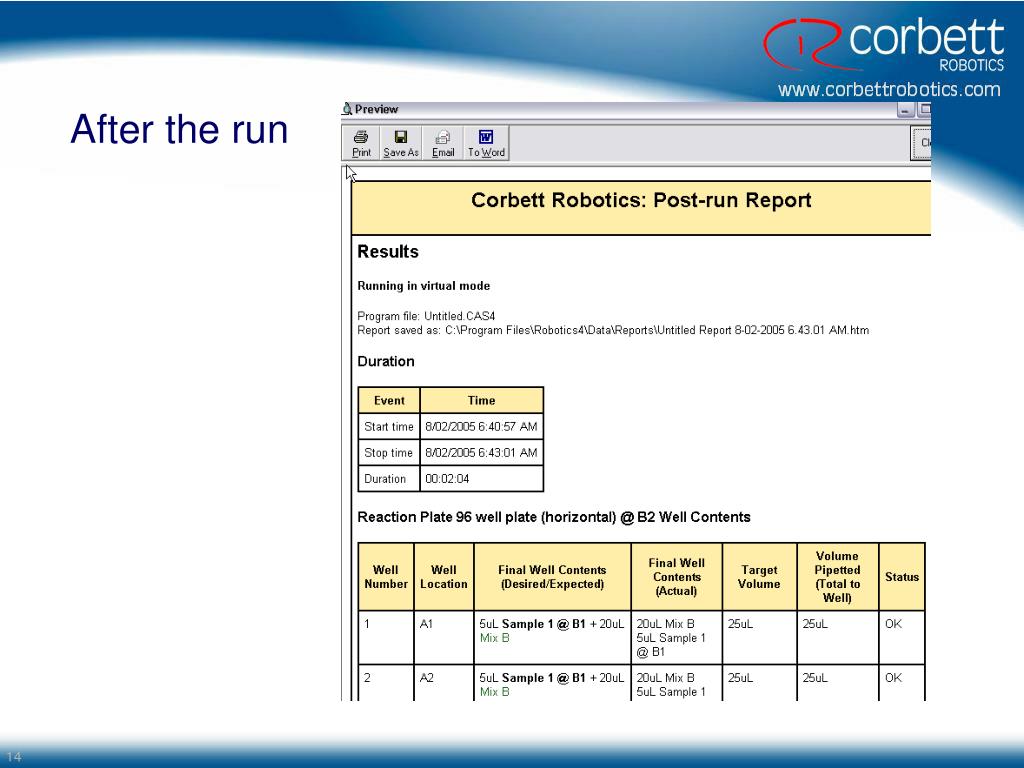Click Reaction Plate 96 well plate heading
This screenshot has width=1024, height=768.
pos(553,517)
